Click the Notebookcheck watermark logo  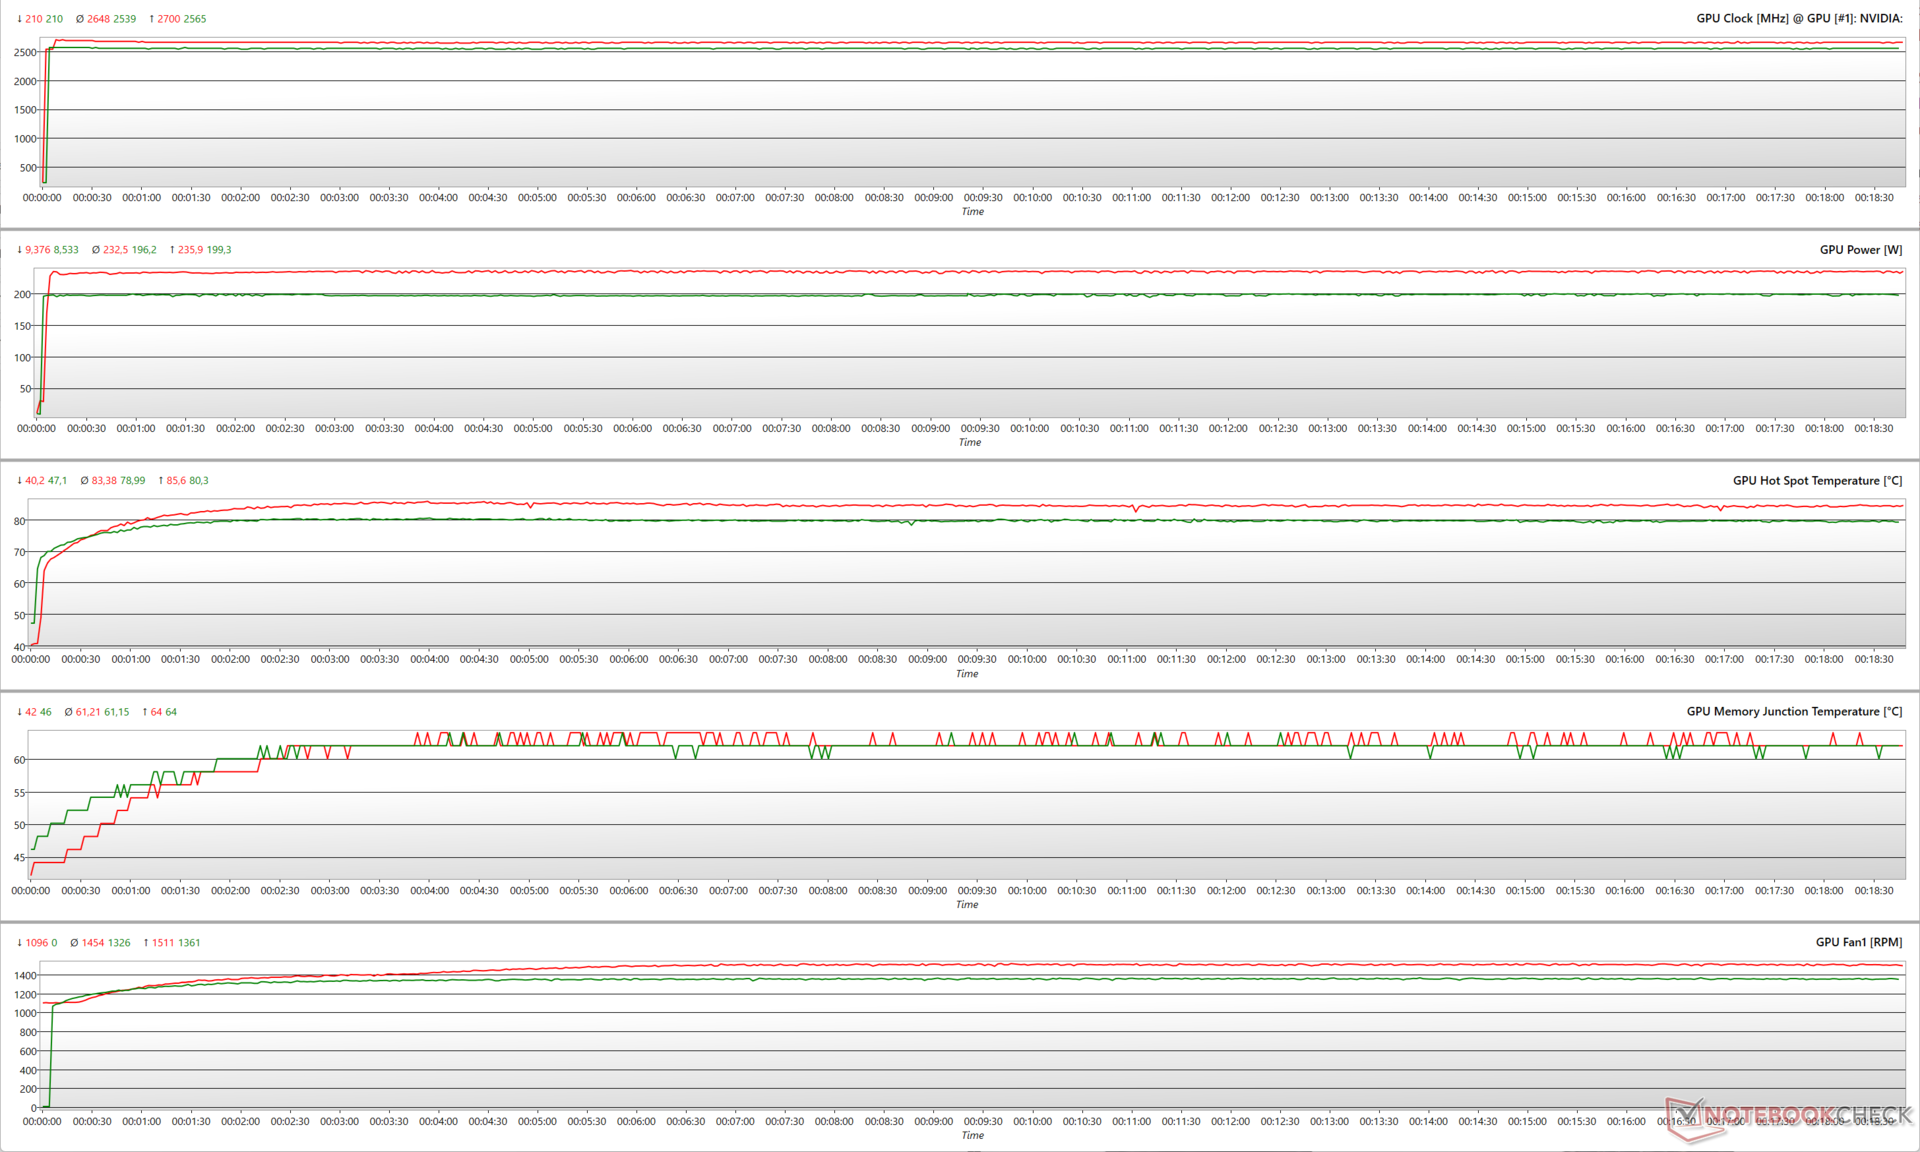point(1790,1115)
